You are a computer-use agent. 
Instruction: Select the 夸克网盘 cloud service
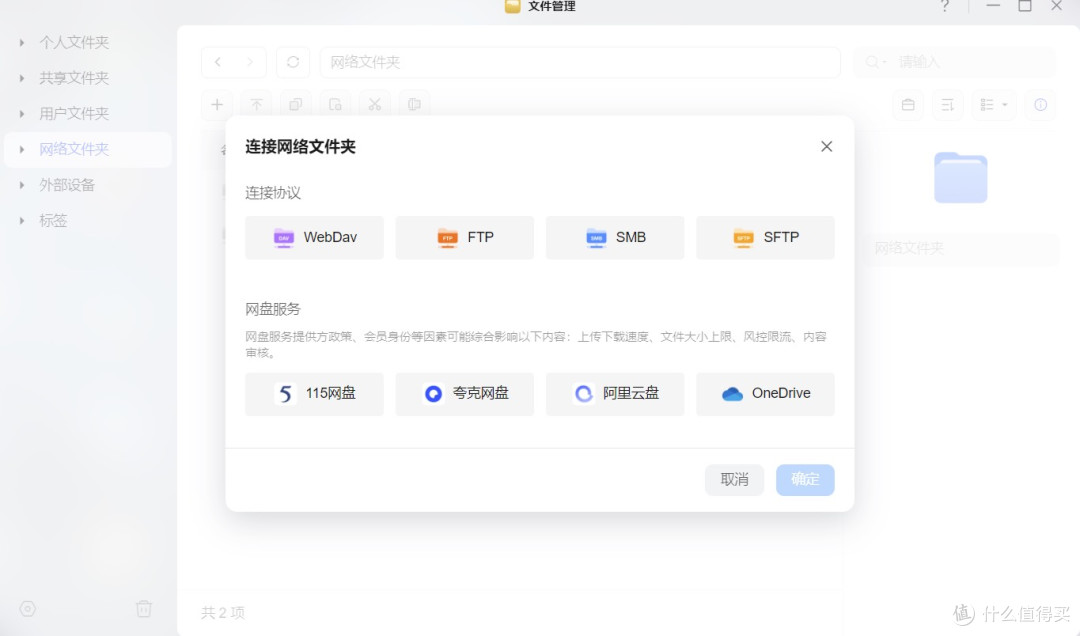(464, 393)
